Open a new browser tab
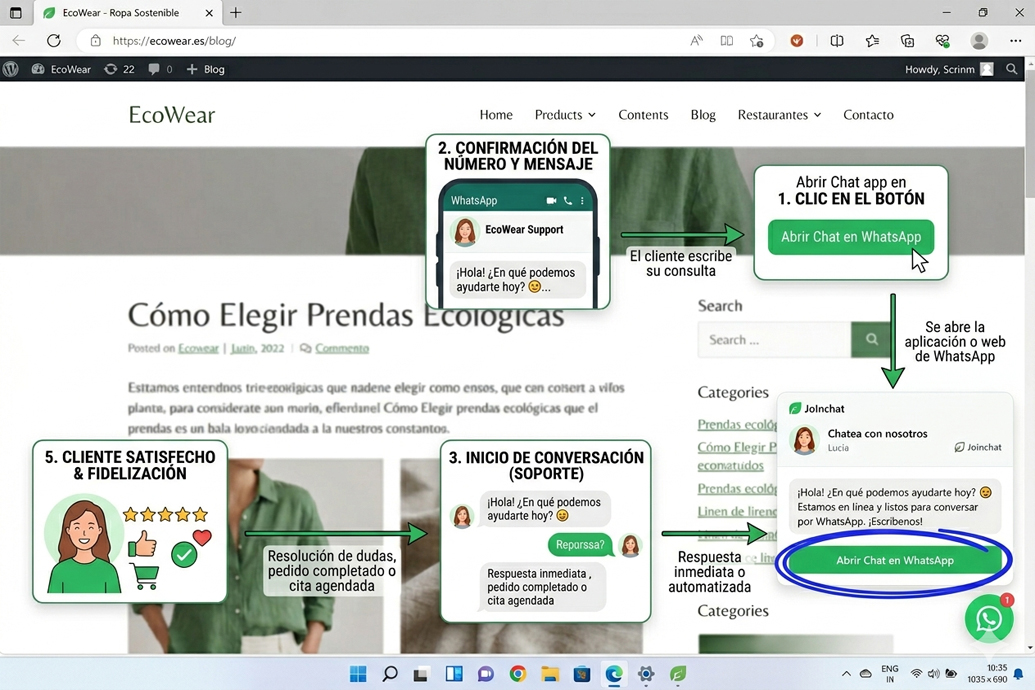The width and height of the screenshot is (1035, 690). tap(236, 13)
